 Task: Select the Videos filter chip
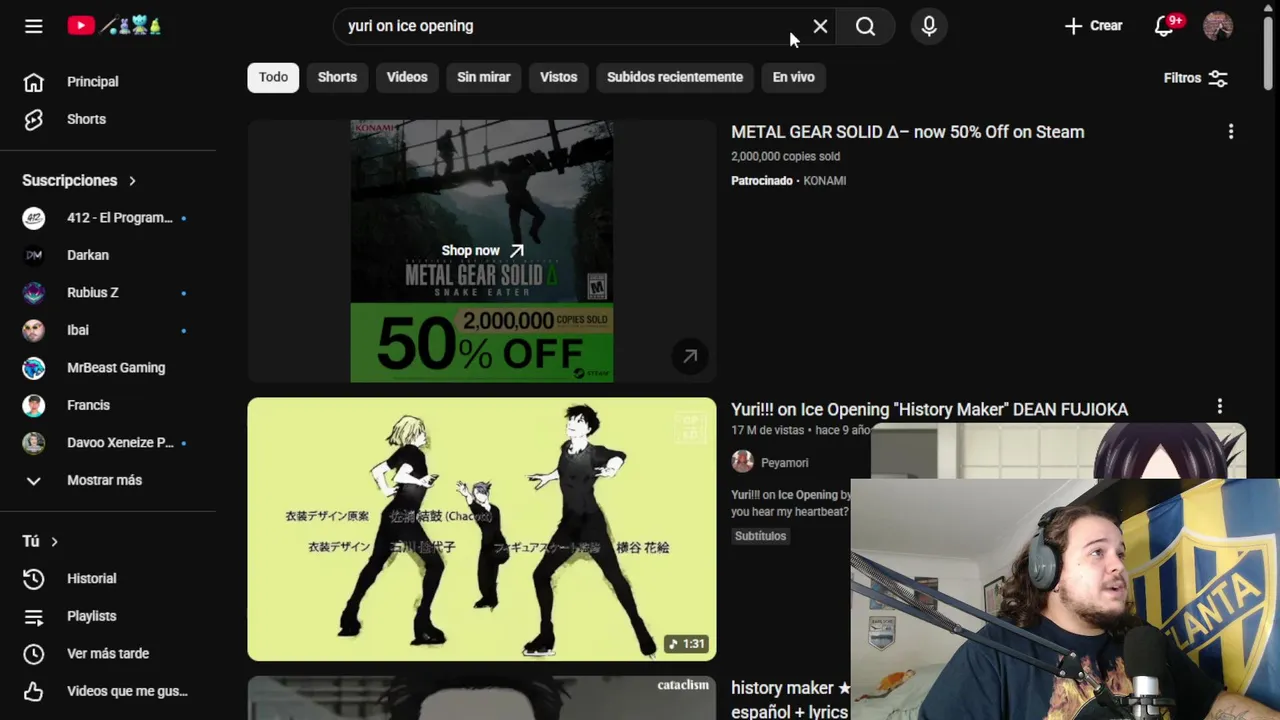[407, 77]
